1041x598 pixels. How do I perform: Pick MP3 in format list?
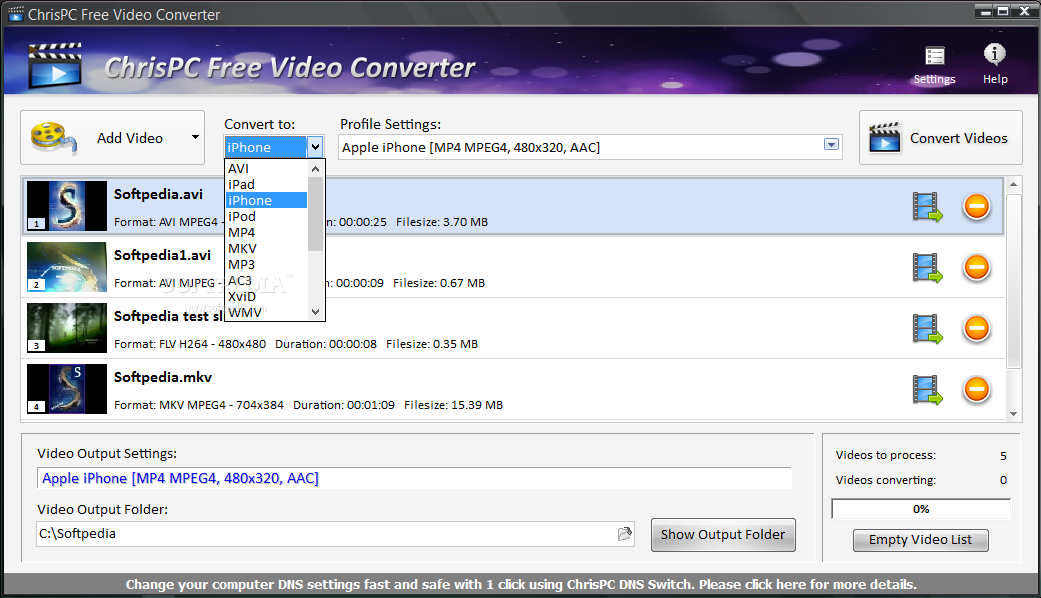[266, 264]
